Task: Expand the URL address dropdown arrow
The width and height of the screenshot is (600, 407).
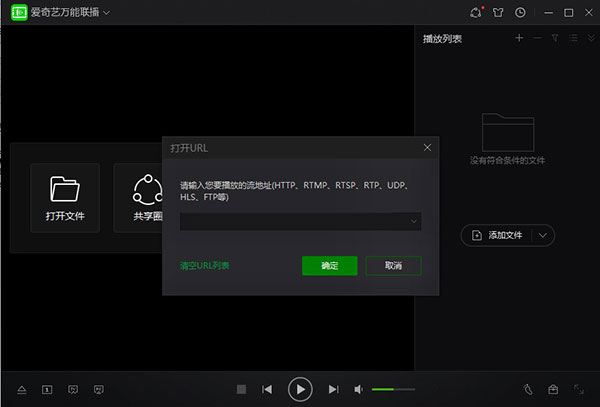Action: 412,220
